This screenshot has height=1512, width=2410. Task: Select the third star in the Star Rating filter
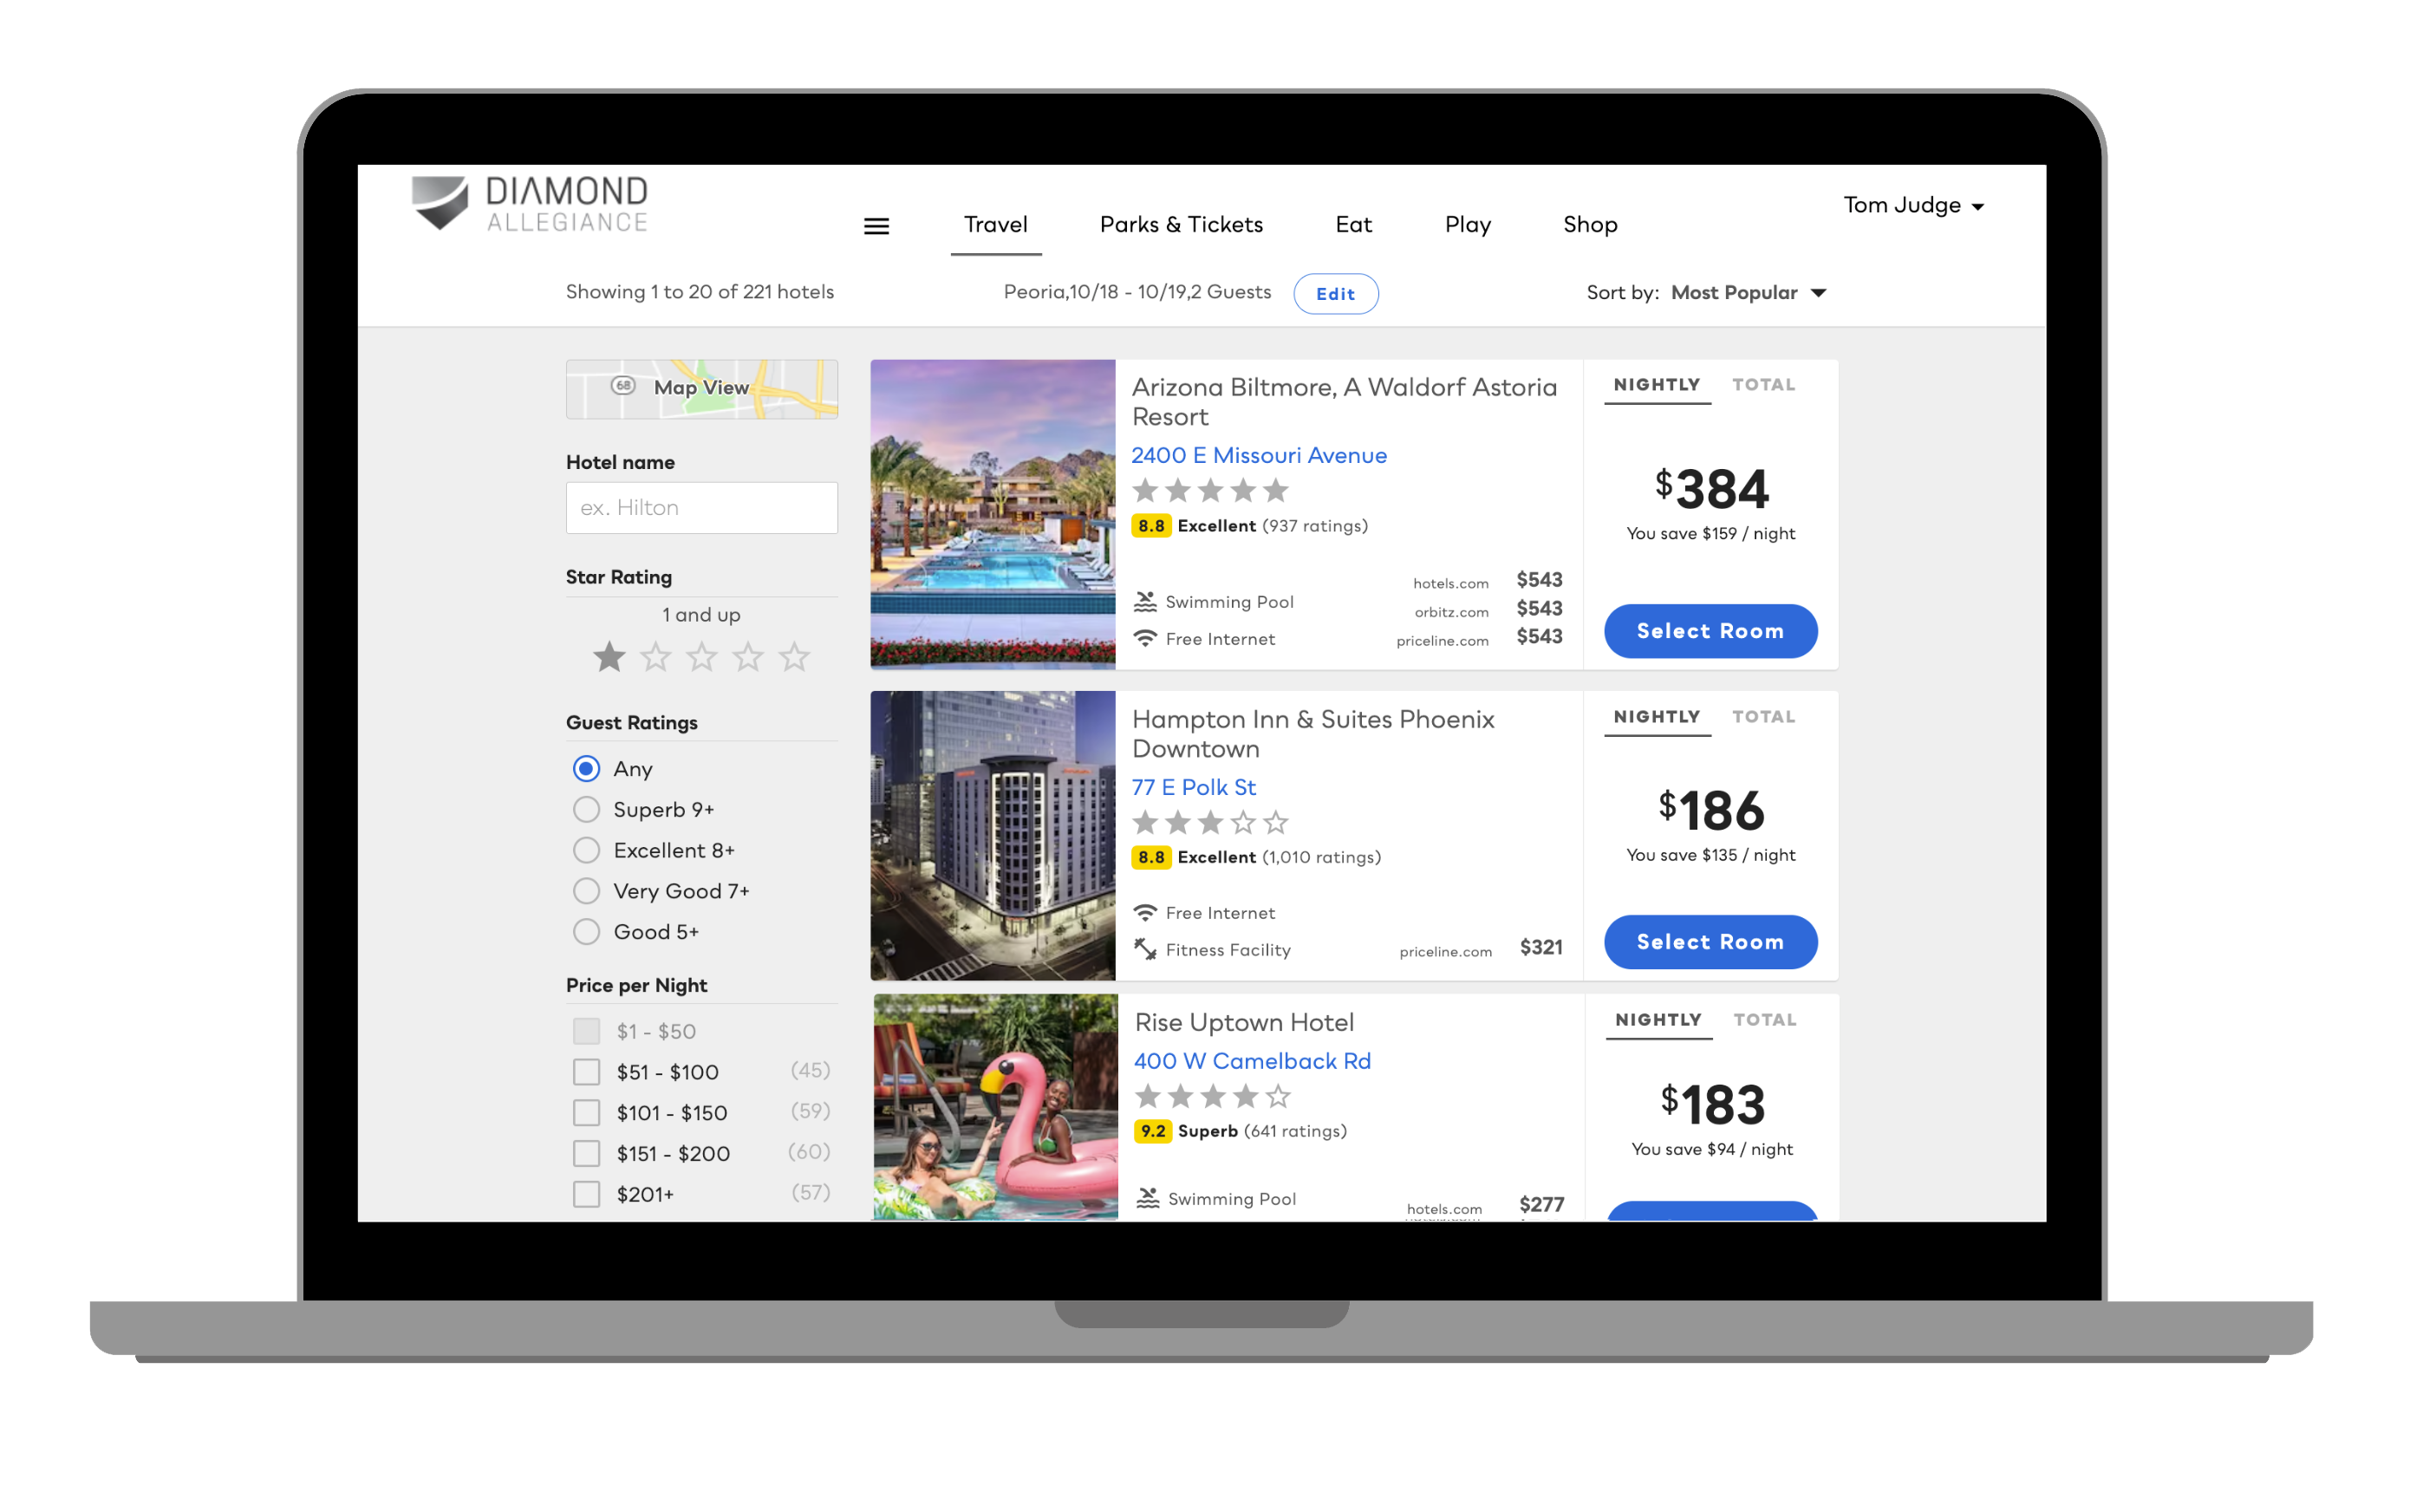pos(702,657)
